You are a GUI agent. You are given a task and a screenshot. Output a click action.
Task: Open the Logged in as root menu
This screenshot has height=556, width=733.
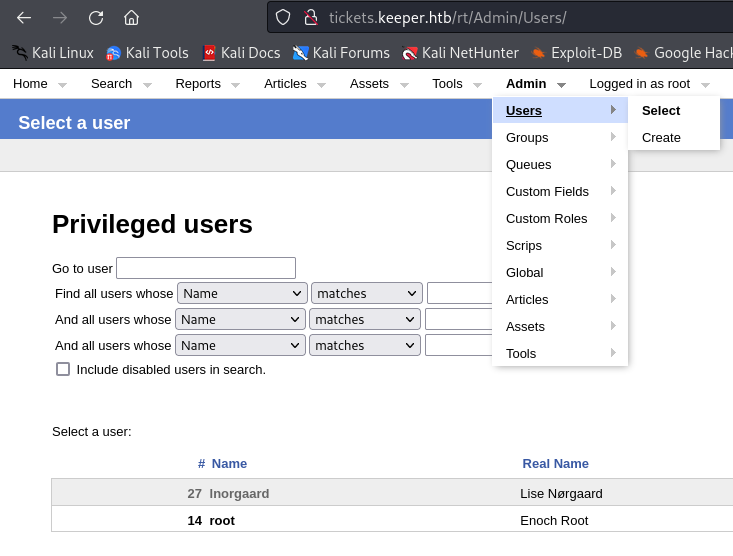[640, 84]
